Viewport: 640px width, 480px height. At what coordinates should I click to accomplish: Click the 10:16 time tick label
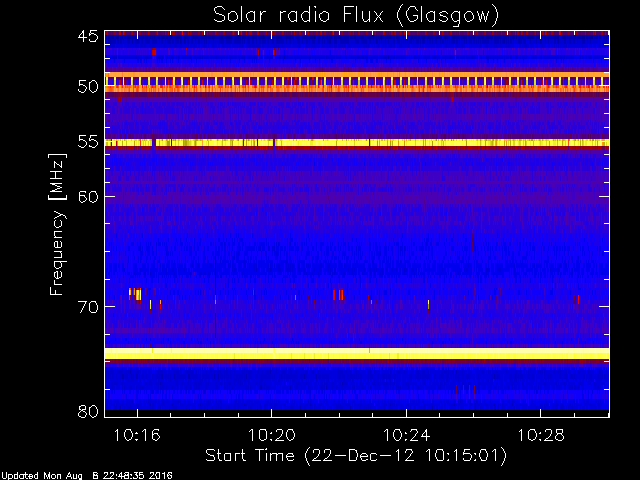click(137, 435)
